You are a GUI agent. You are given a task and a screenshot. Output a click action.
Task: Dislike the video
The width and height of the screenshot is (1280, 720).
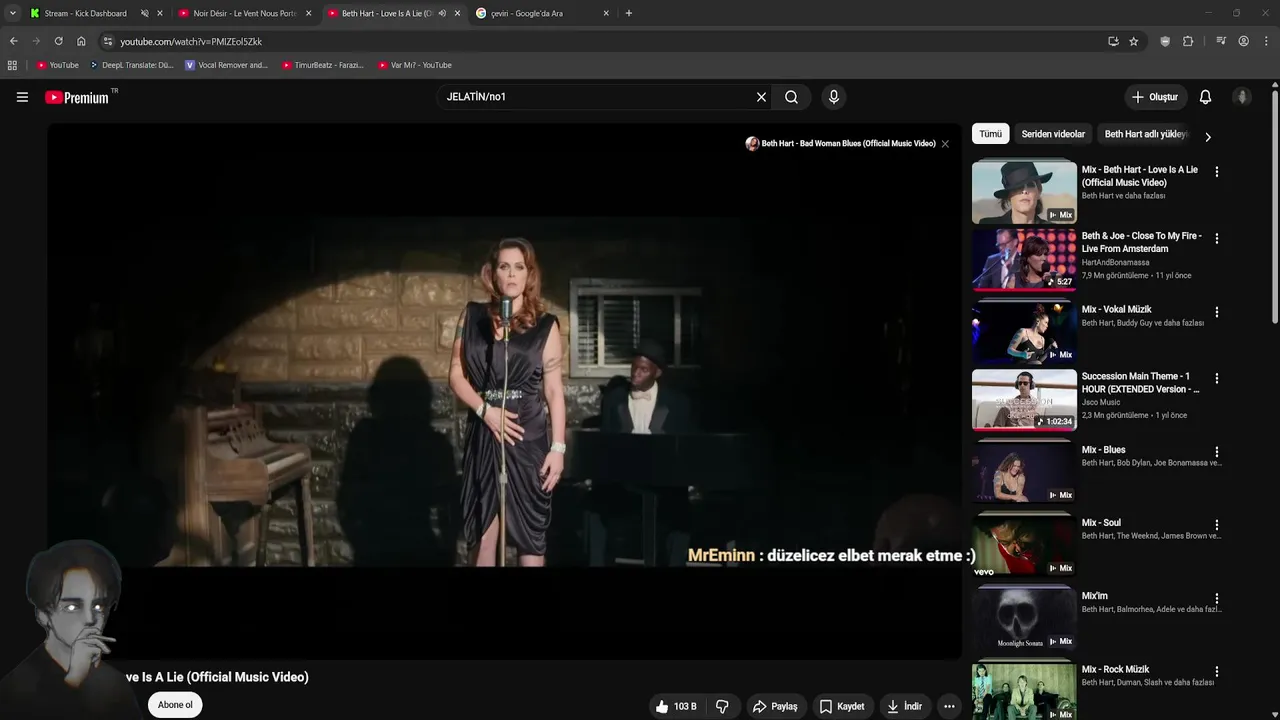pyautogui.click(x=722, y=706)
